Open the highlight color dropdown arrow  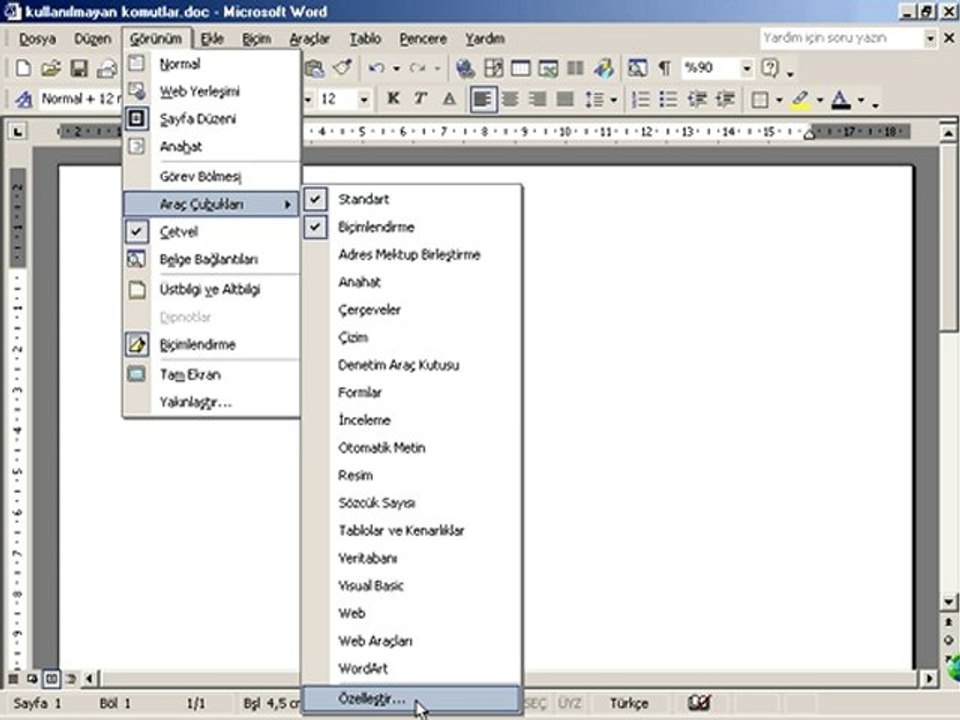click(820, 100)
